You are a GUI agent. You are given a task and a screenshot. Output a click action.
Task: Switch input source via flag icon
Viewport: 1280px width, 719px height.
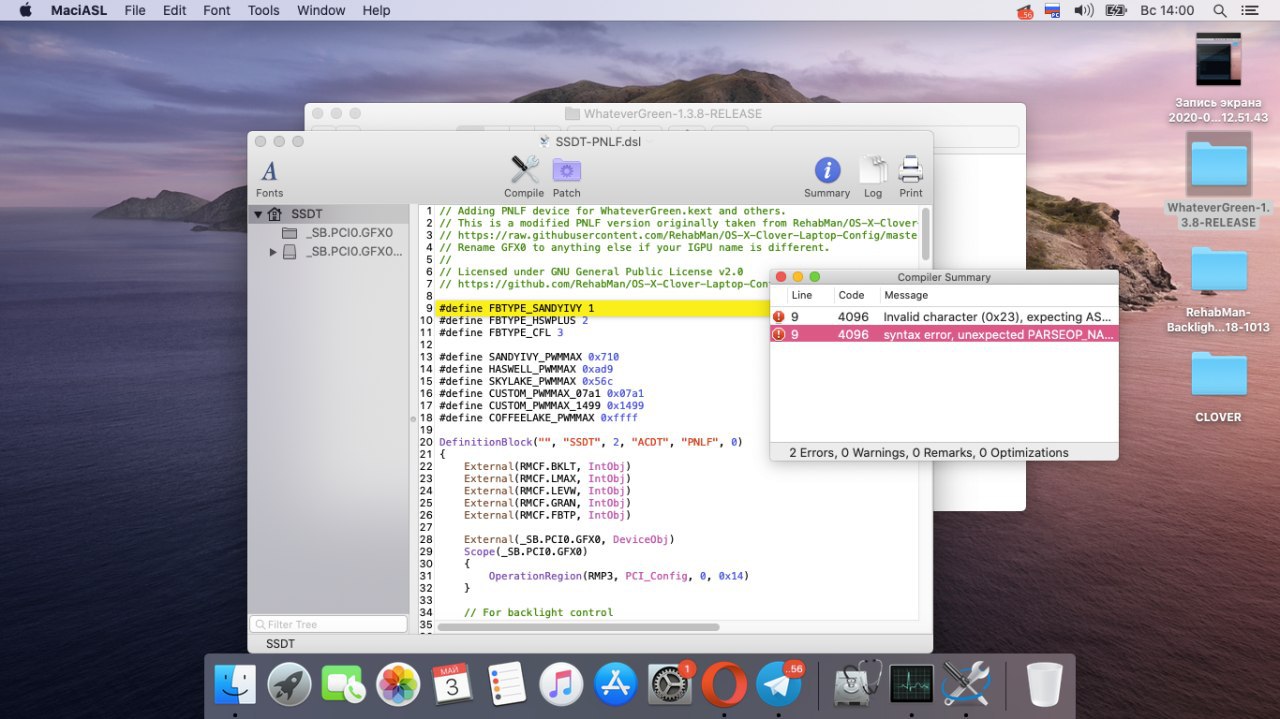click(x=1052, y=10)
